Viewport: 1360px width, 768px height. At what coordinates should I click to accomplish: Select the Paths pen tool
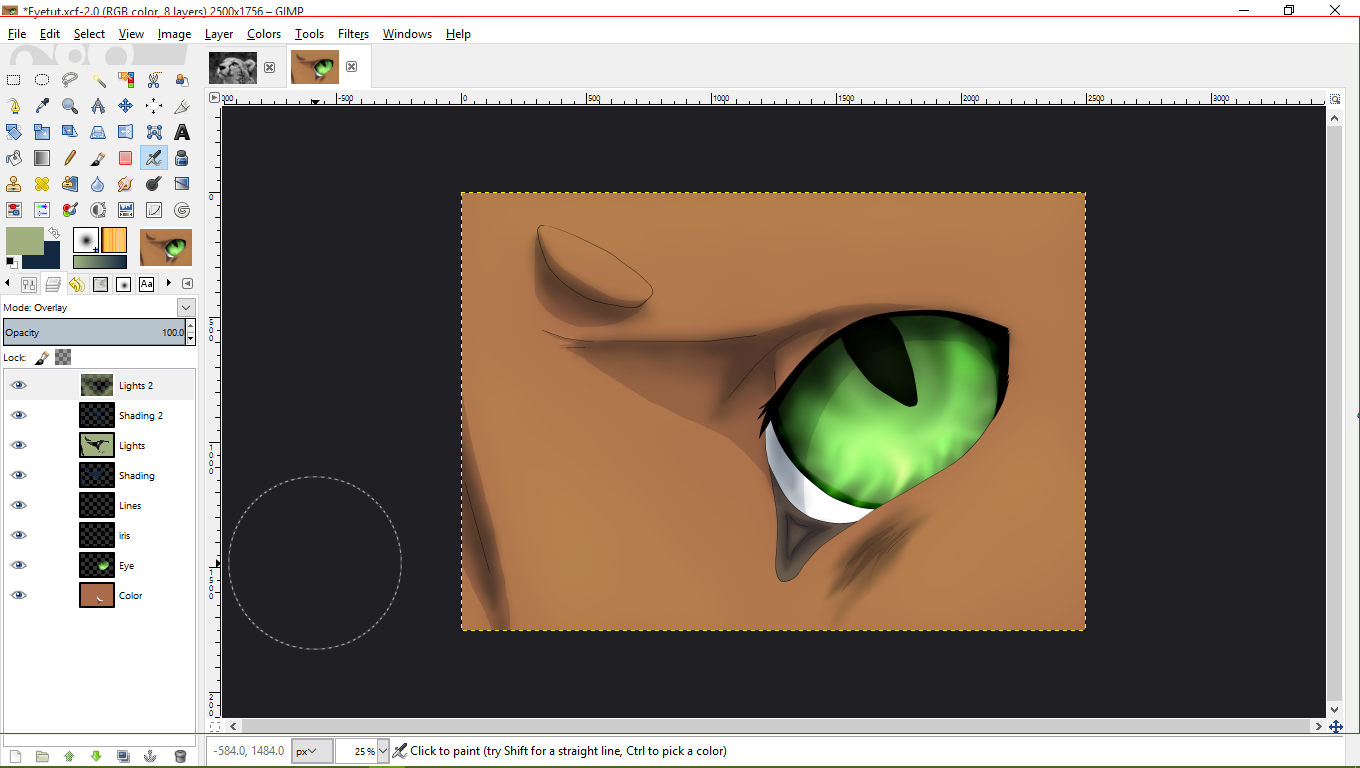14,106
